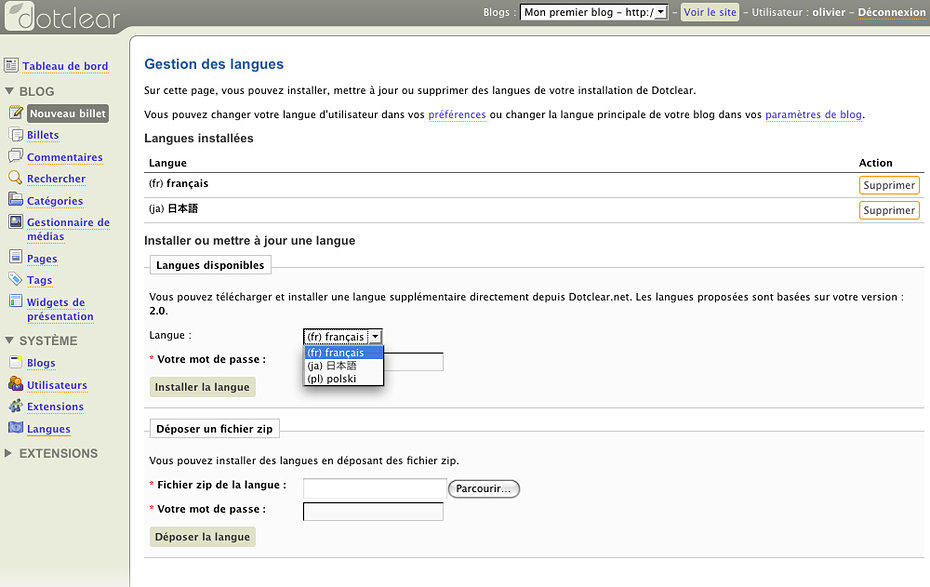Click the Tableau de bord sidebar icon
The width and height of the screenshot is (930, 587).
pos(11,66)
